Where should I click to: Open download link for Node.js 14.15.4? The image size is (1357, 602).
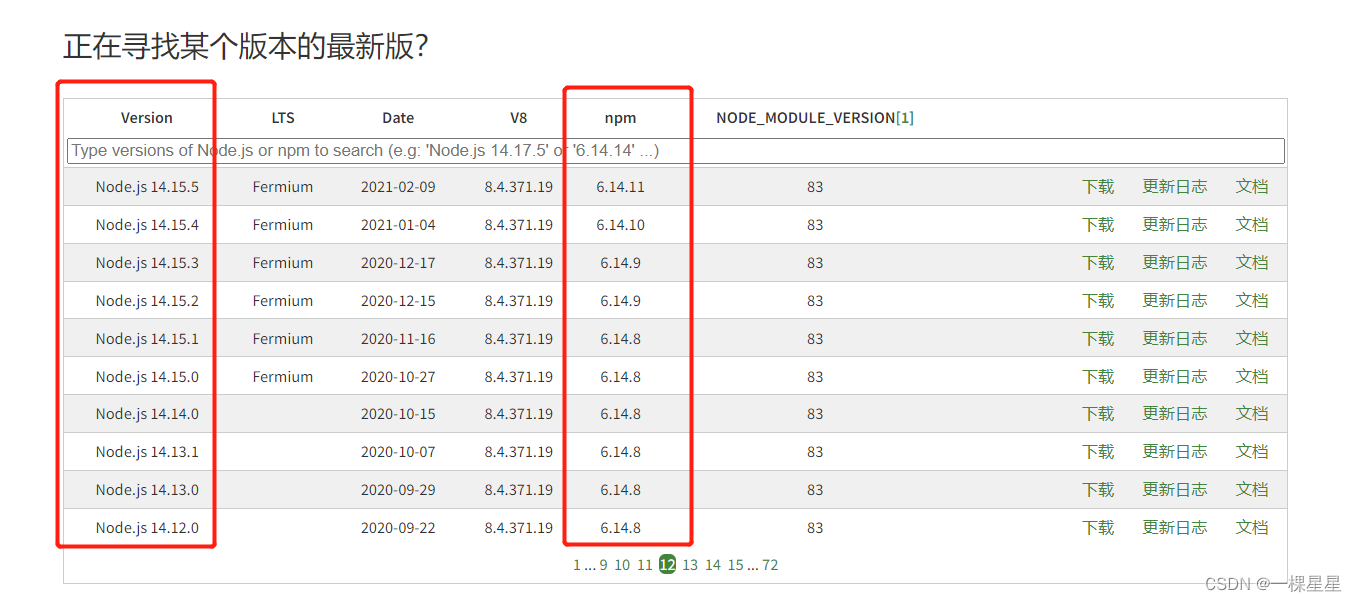[x=1098, y=225]
